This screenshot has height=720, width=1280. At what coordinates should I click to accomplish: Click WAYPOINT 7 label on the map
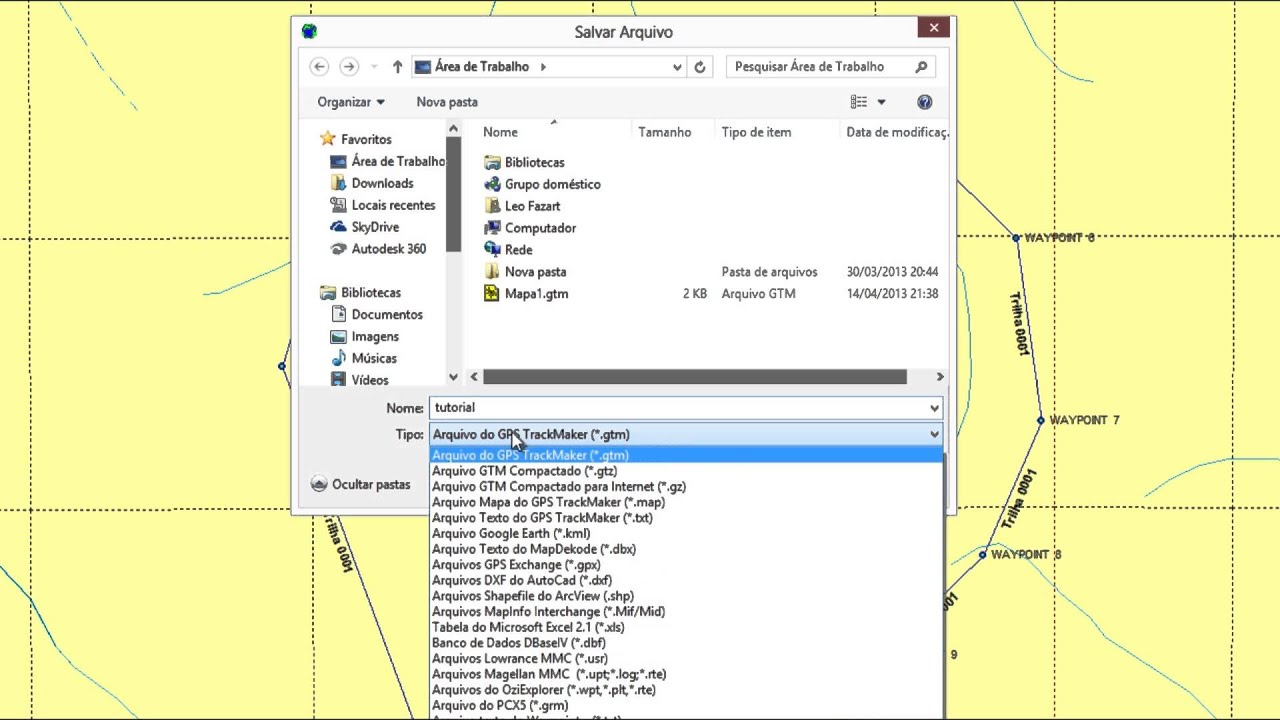coord(1084,420)
